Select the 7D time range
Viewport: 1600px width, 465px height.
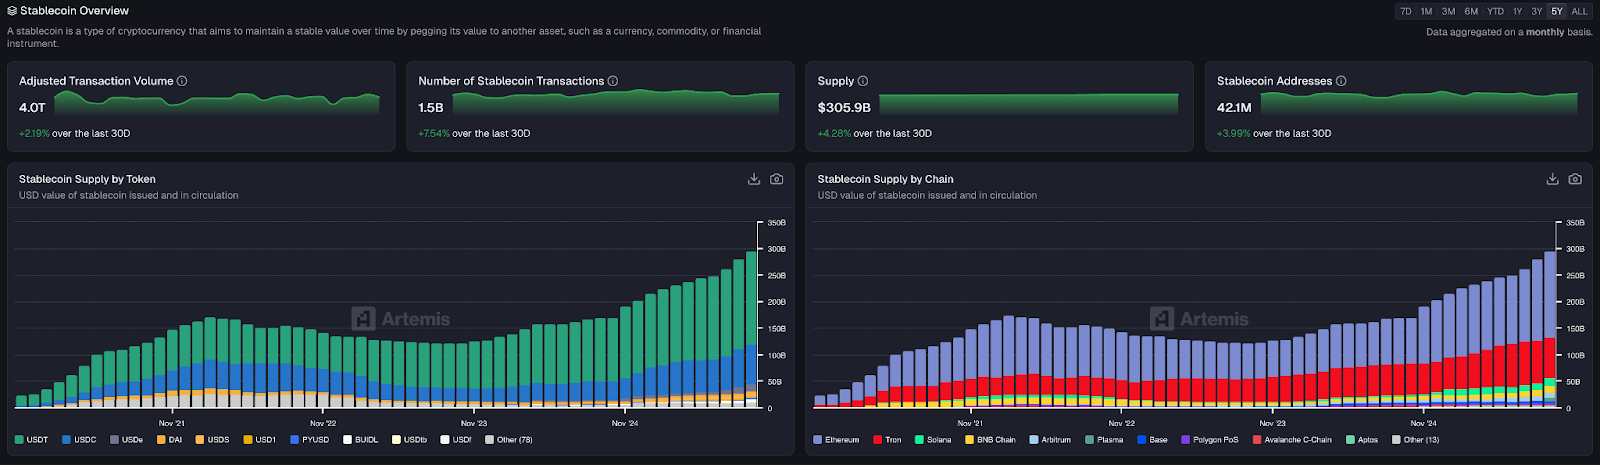coord(1406,11)
